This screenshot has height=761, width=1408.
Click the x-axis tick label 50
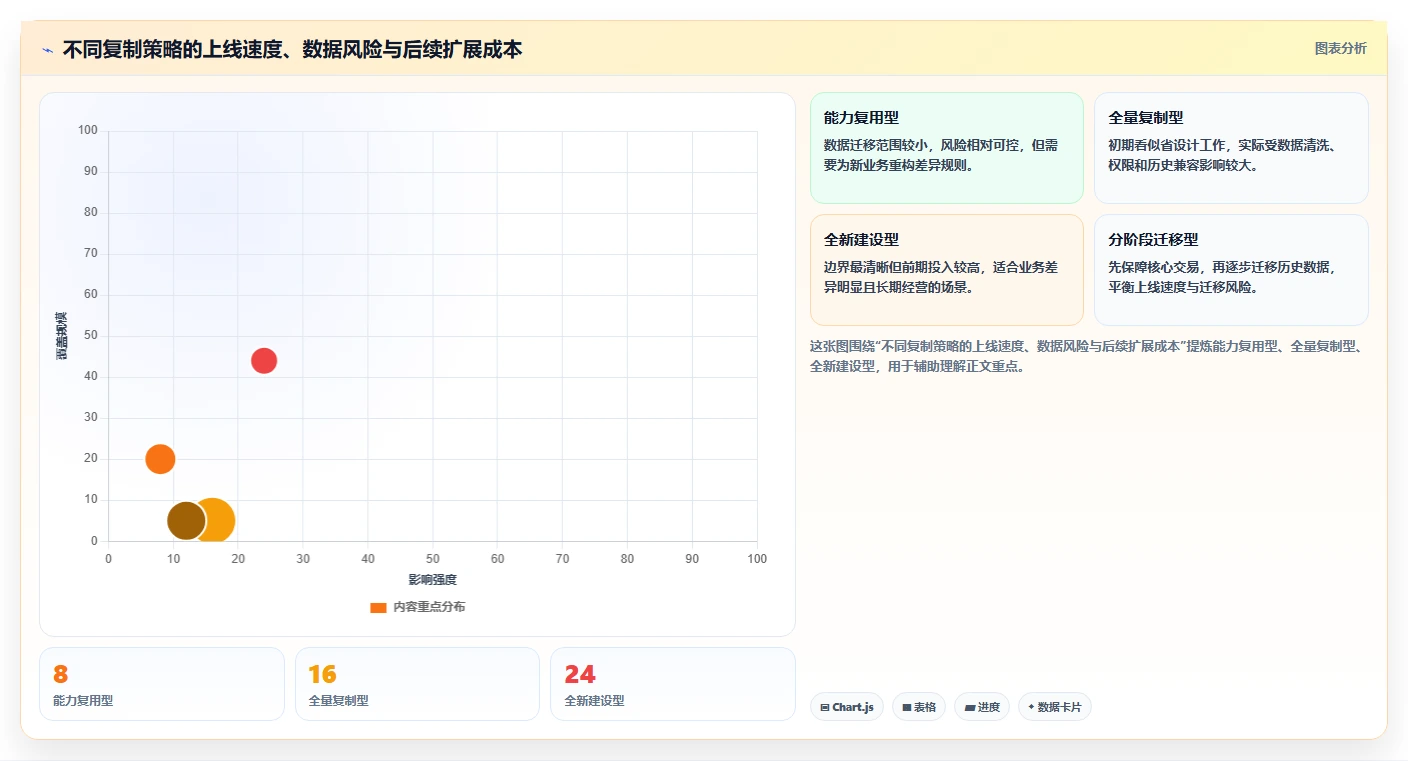click(433, 559)
